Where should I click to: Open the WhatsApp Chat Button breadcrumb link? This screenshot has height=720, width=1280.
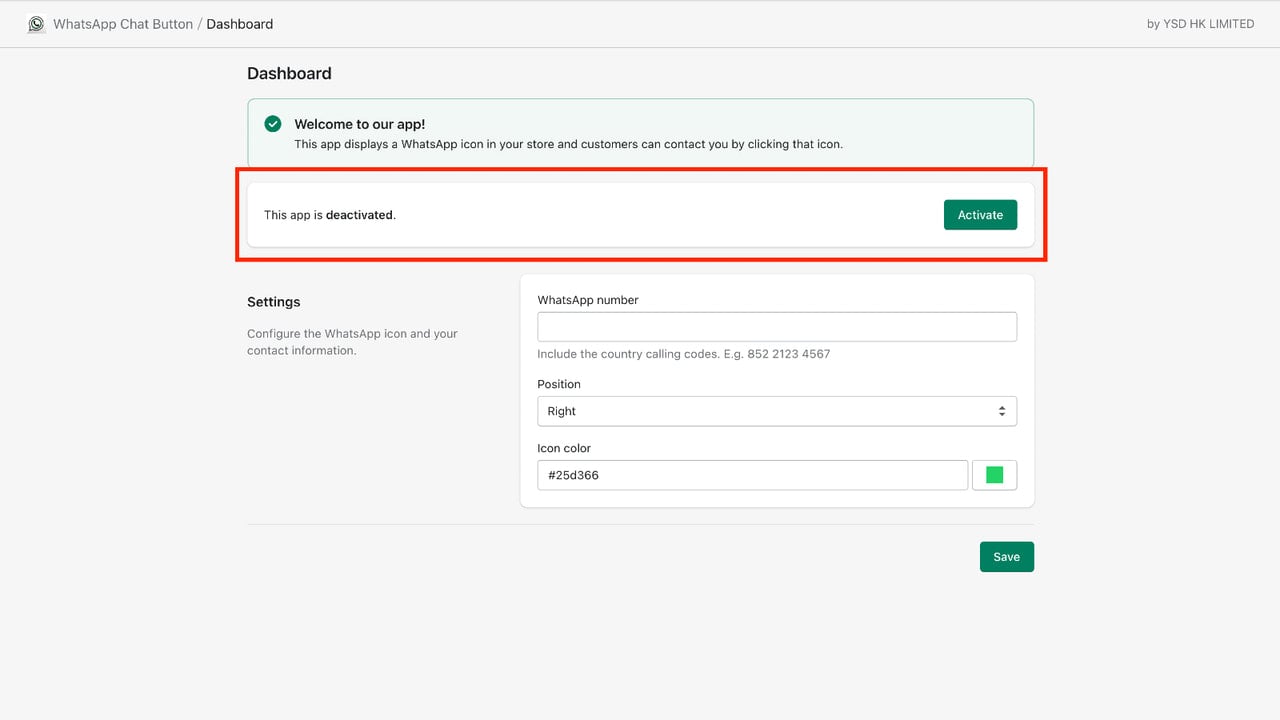tap(123, 24)
